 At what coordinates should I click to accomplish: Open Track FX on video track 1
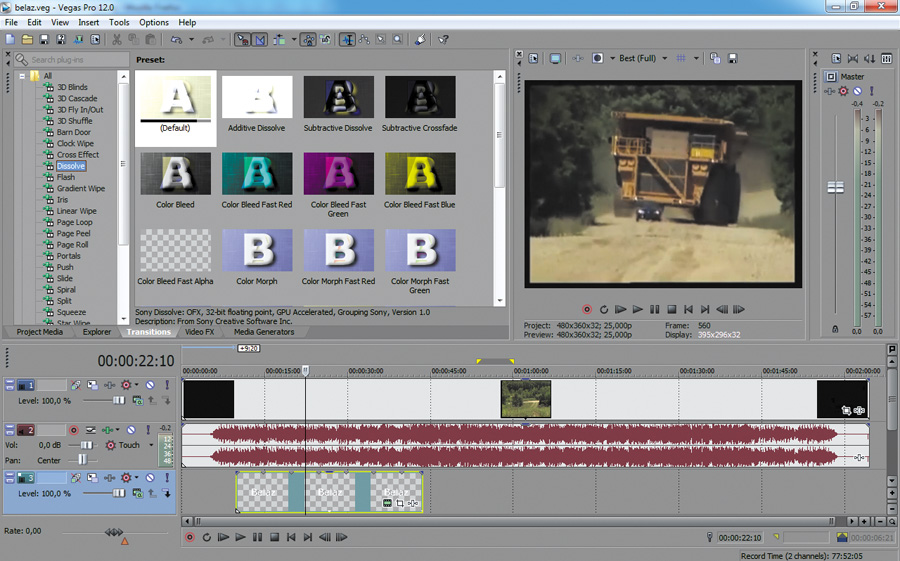109,385
